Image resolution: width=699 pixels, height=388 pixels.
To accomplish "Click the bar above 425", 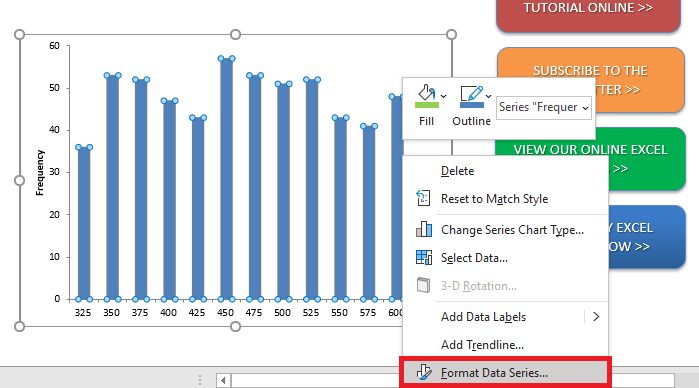I will click(x=198, y=208).
